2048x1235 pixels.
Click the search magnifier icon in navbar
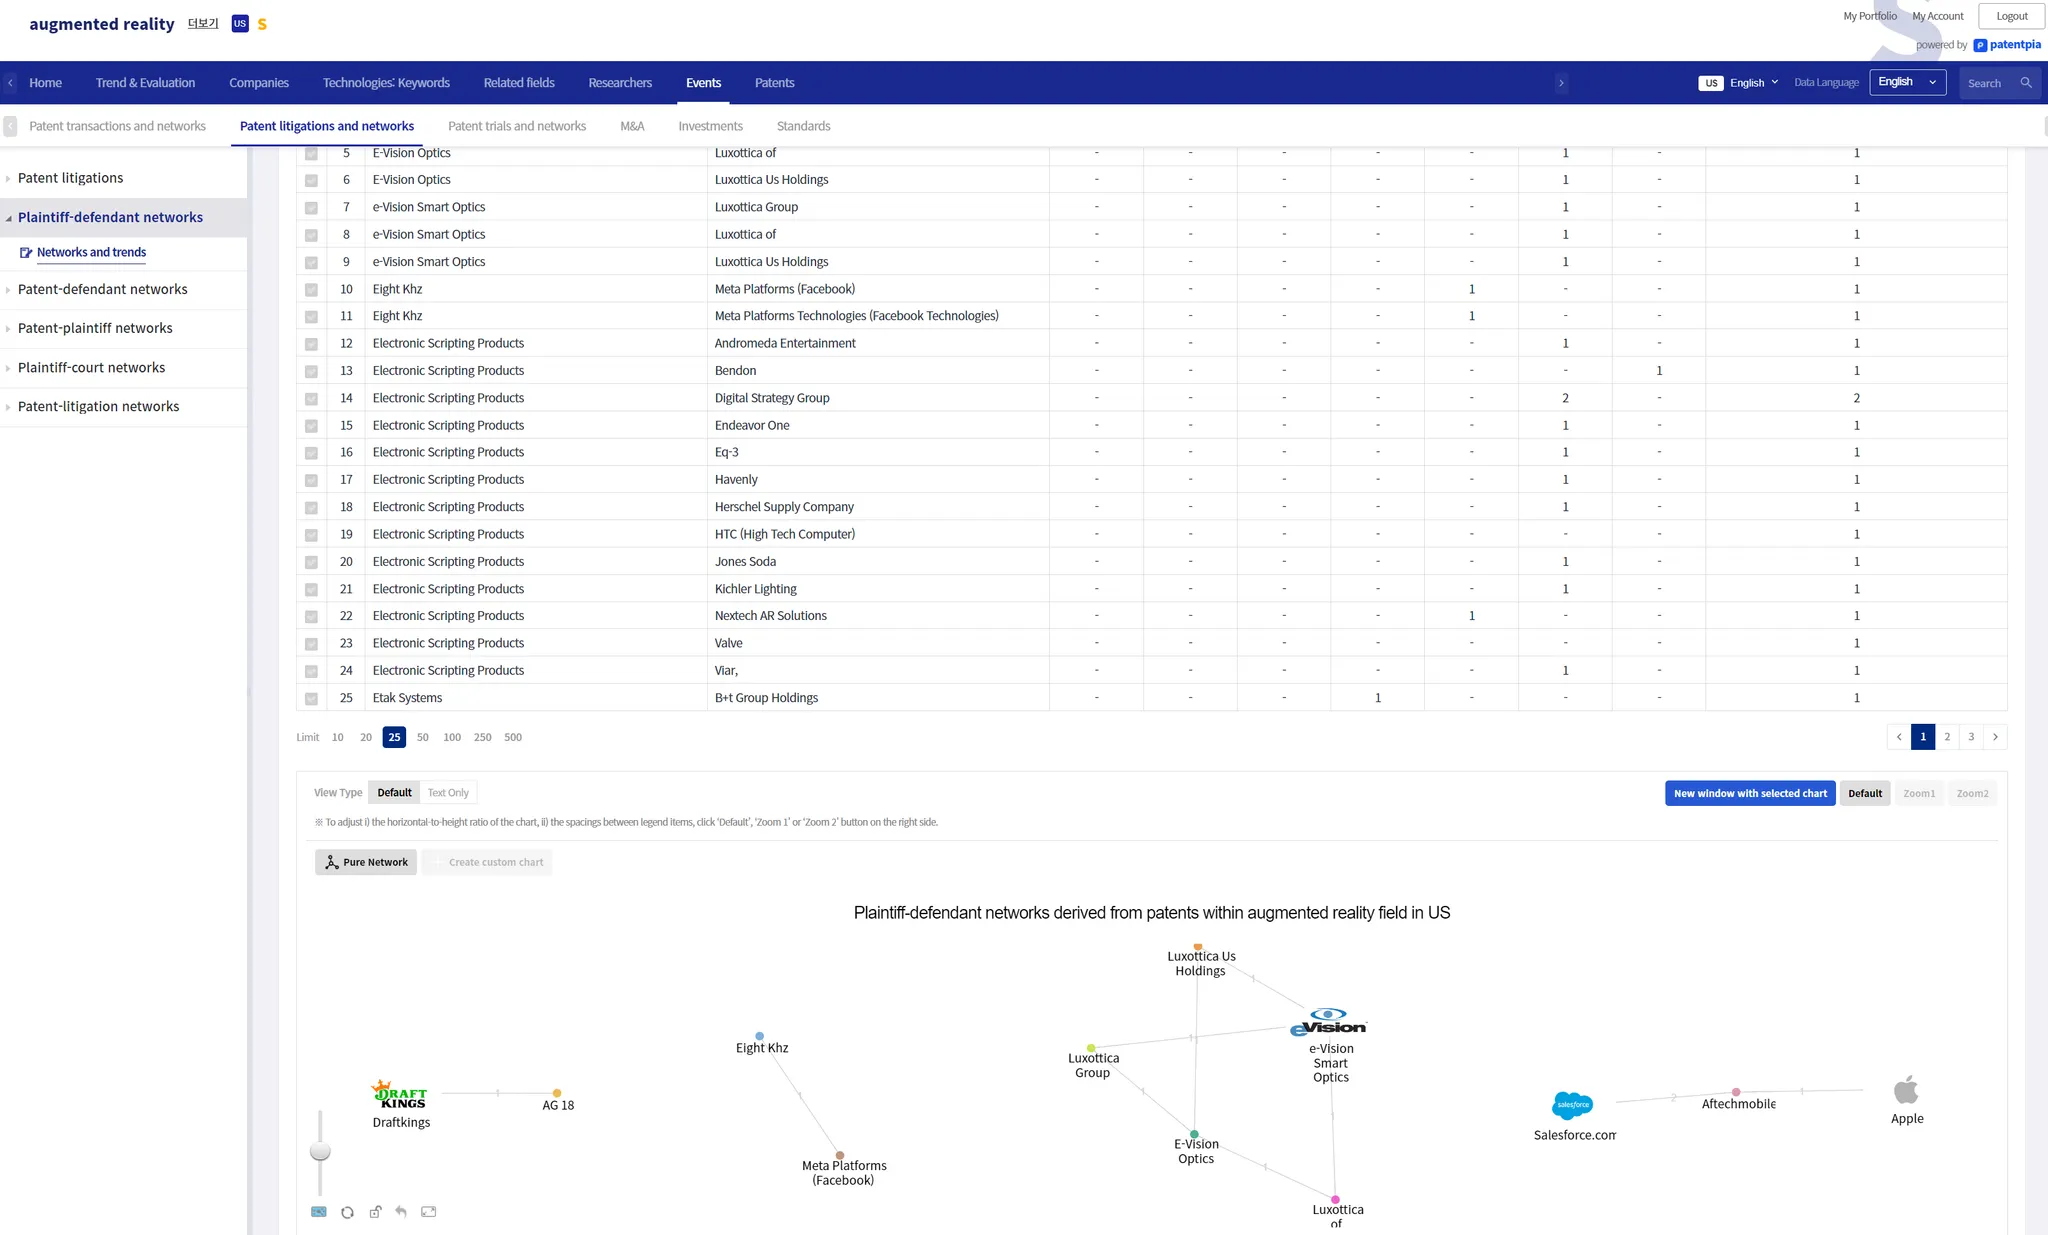pos(2026,83)
